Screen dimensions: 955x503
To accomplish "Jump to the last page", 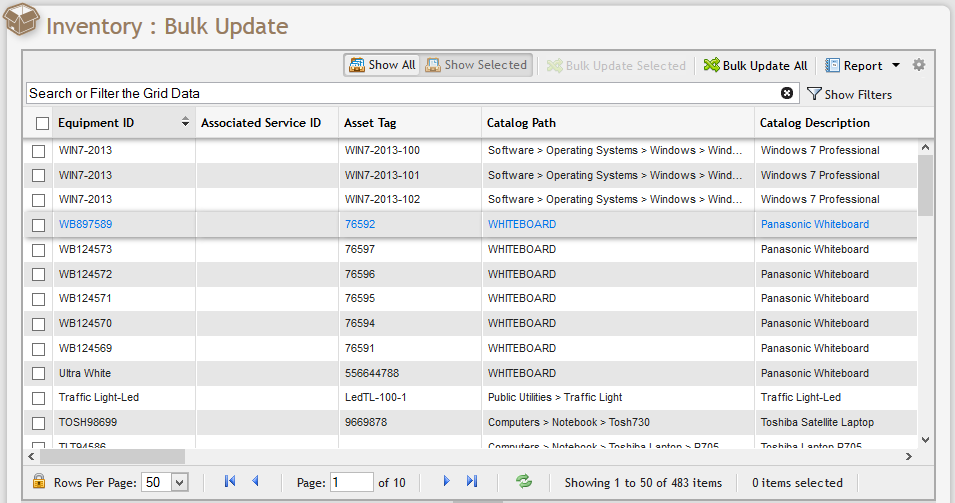I will (x=472, y=481).
